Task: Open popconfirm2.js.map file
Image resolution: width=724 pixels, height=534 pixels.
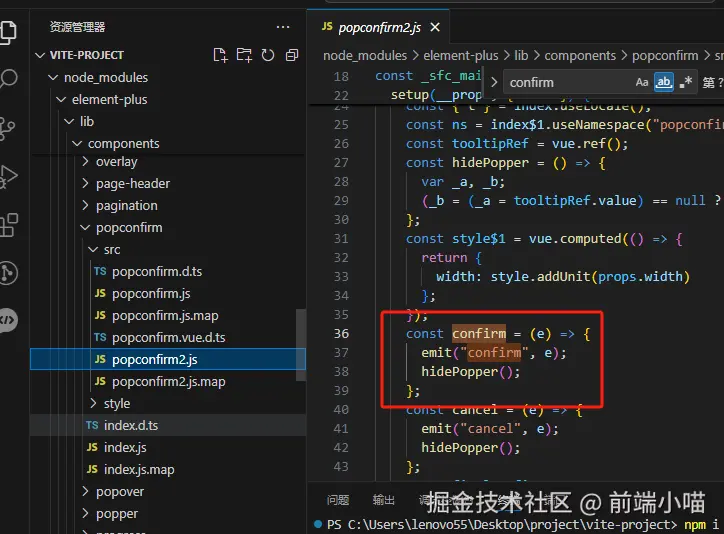Action: [x=168, y=381]
